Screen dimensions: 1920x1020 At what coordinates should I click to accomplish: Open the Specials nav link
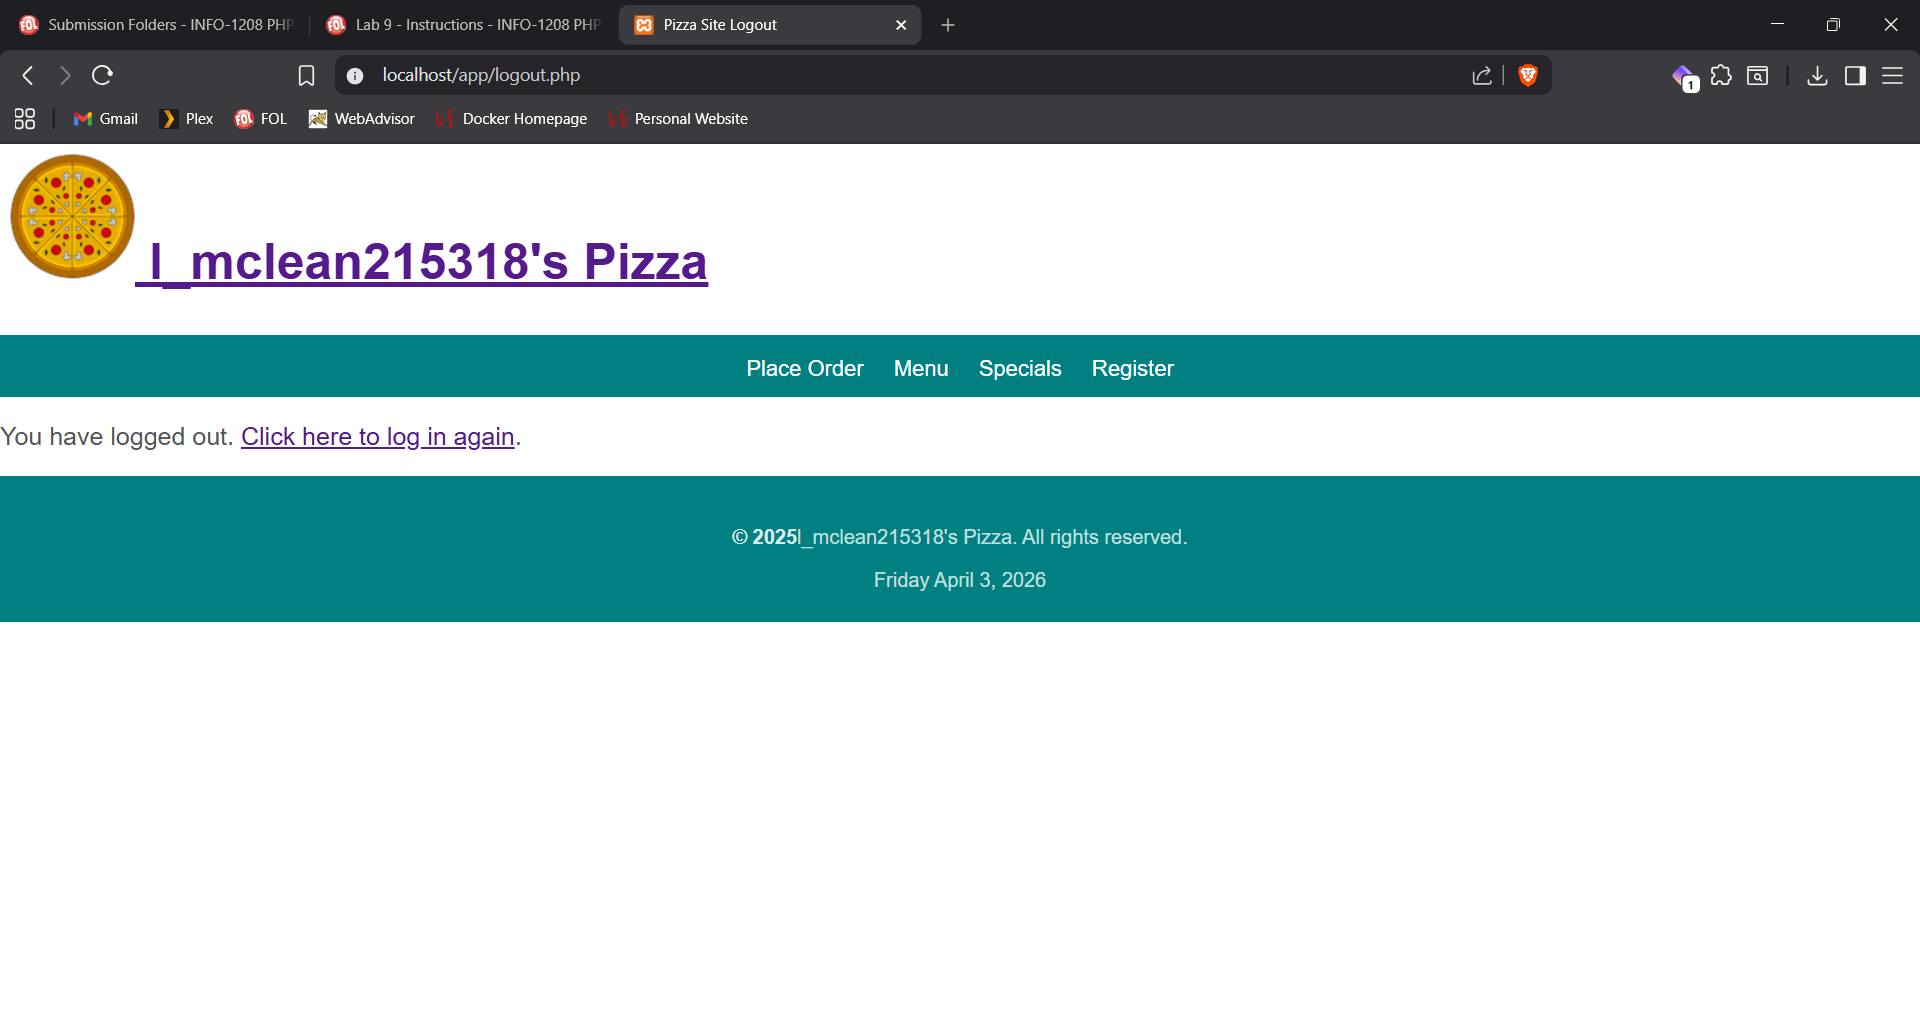click(1019, 368)
